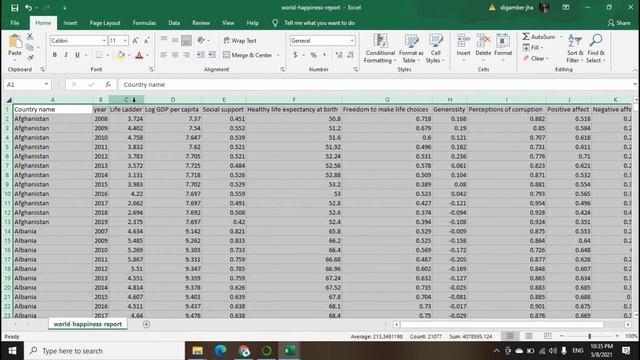Open the font name combo box
The image size is (640, 360).
(78, 40)
